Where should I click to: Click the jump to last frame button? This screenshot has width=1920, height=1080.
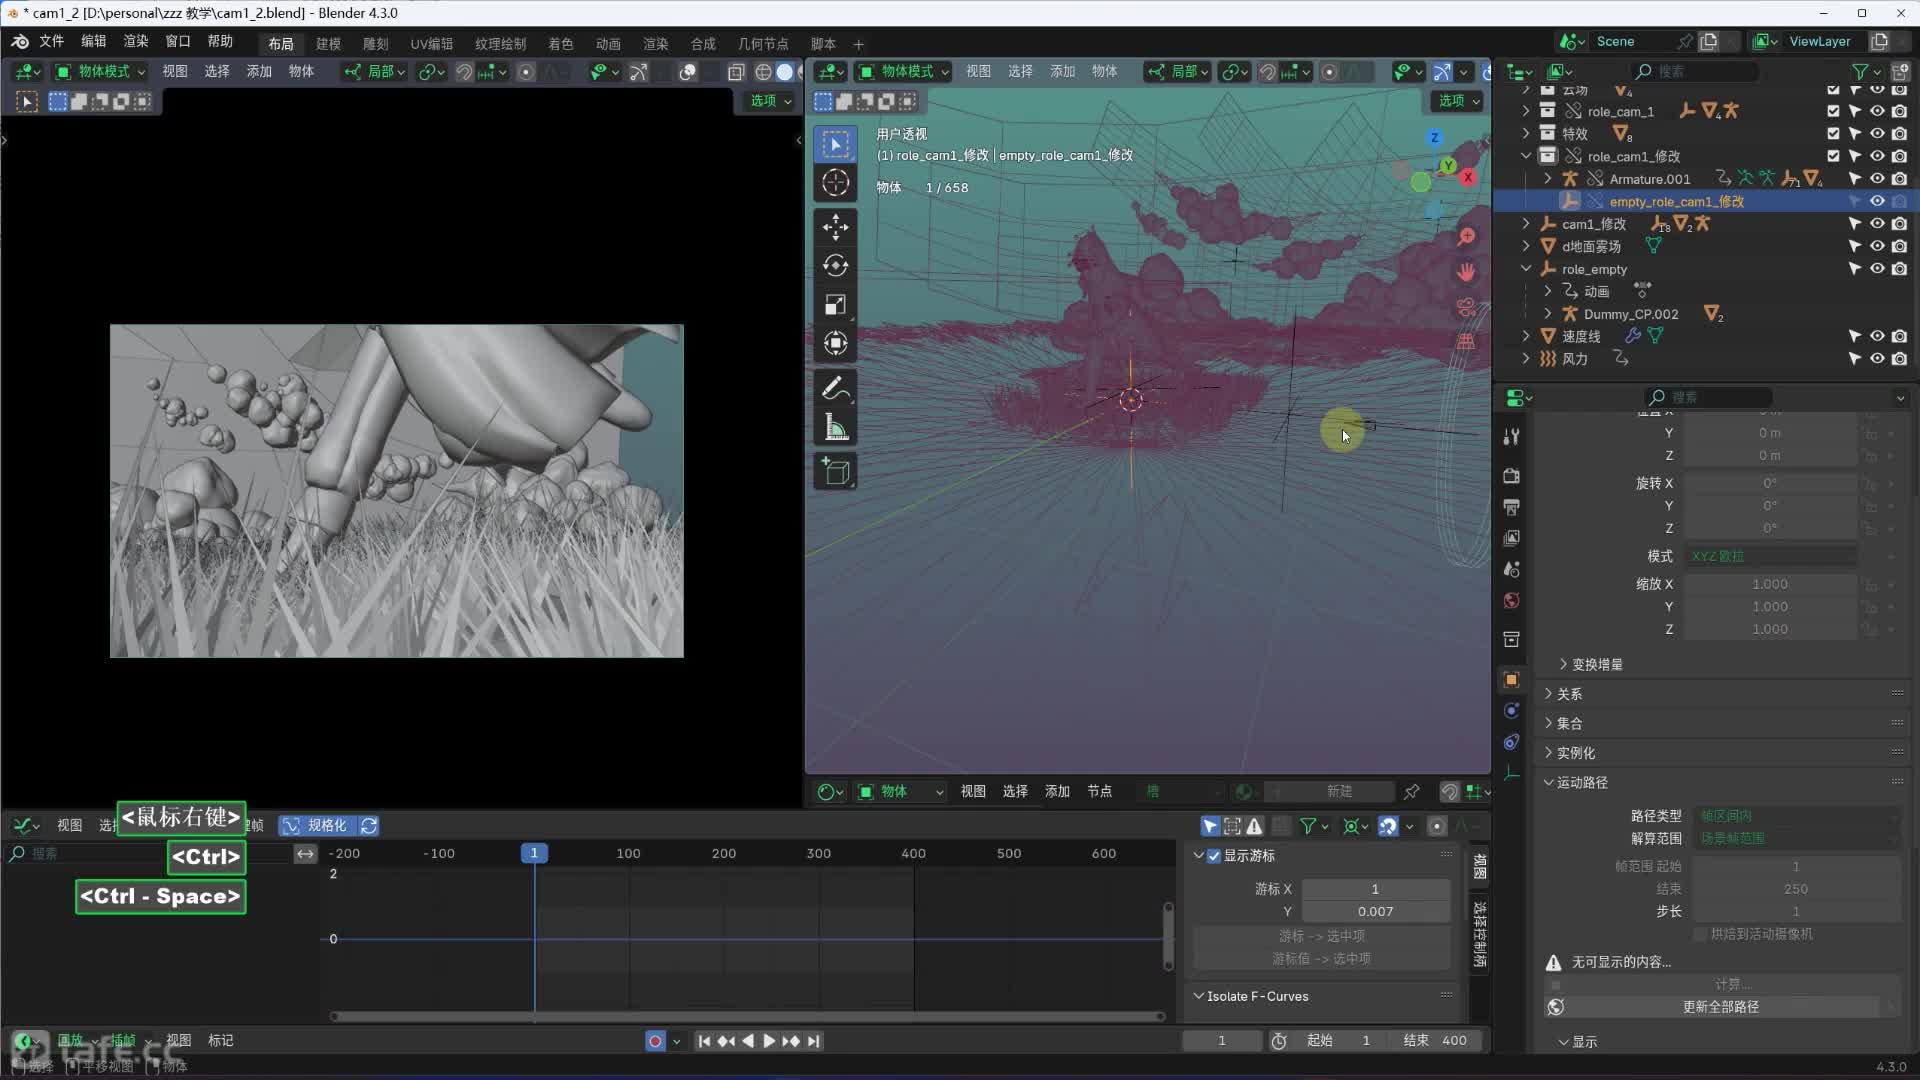(x=814, y=1041)
